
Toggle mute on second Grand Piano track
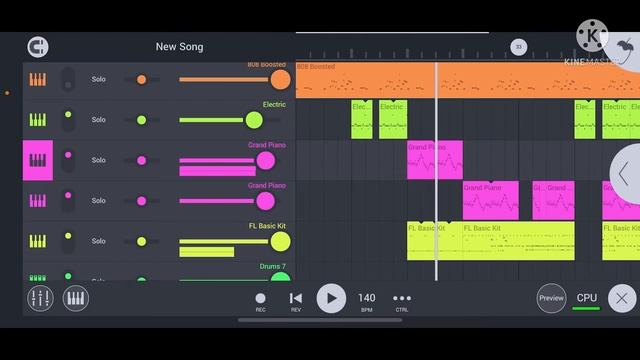pos(68,201)
